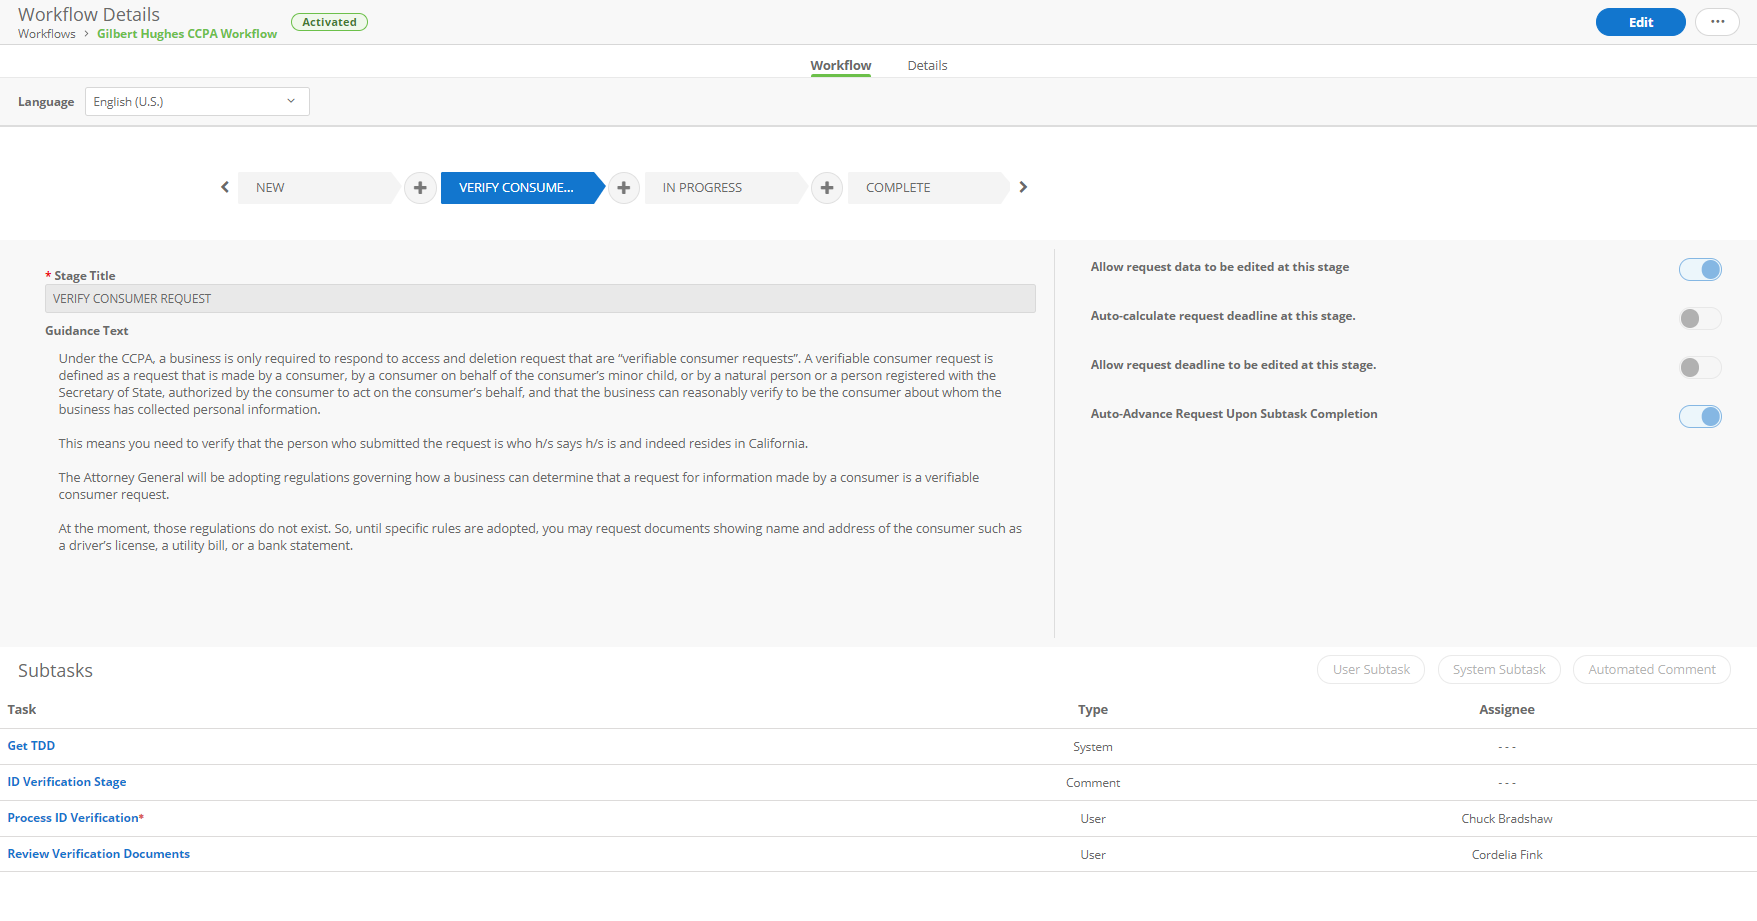Switch to the Details tab

927,65
